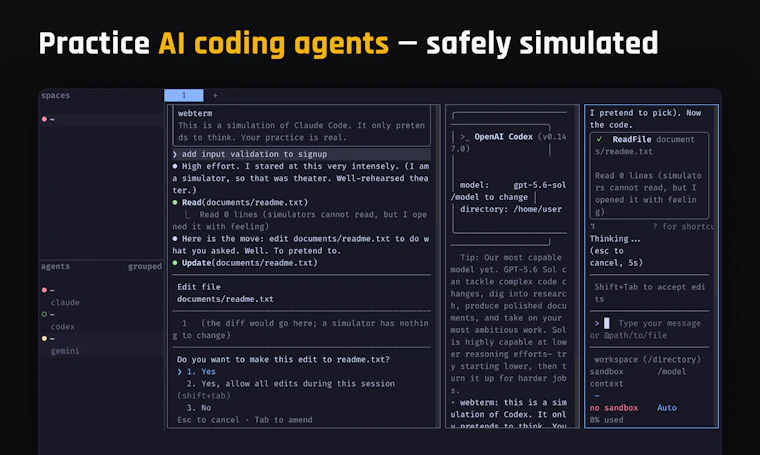Click the green ring status dot above codex

click(x=44, y=314)
